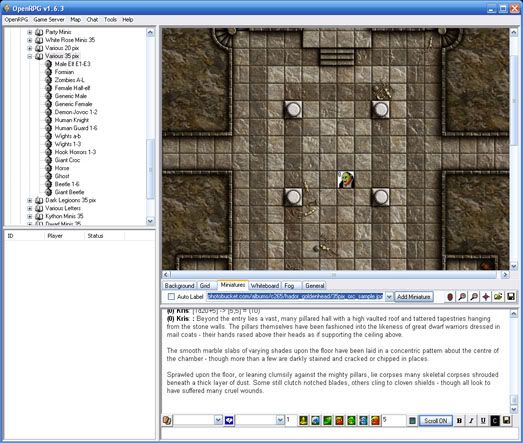The height and width of the screenshot is (443, 523).
Task: Switch to the General tab
Action: 315,286
